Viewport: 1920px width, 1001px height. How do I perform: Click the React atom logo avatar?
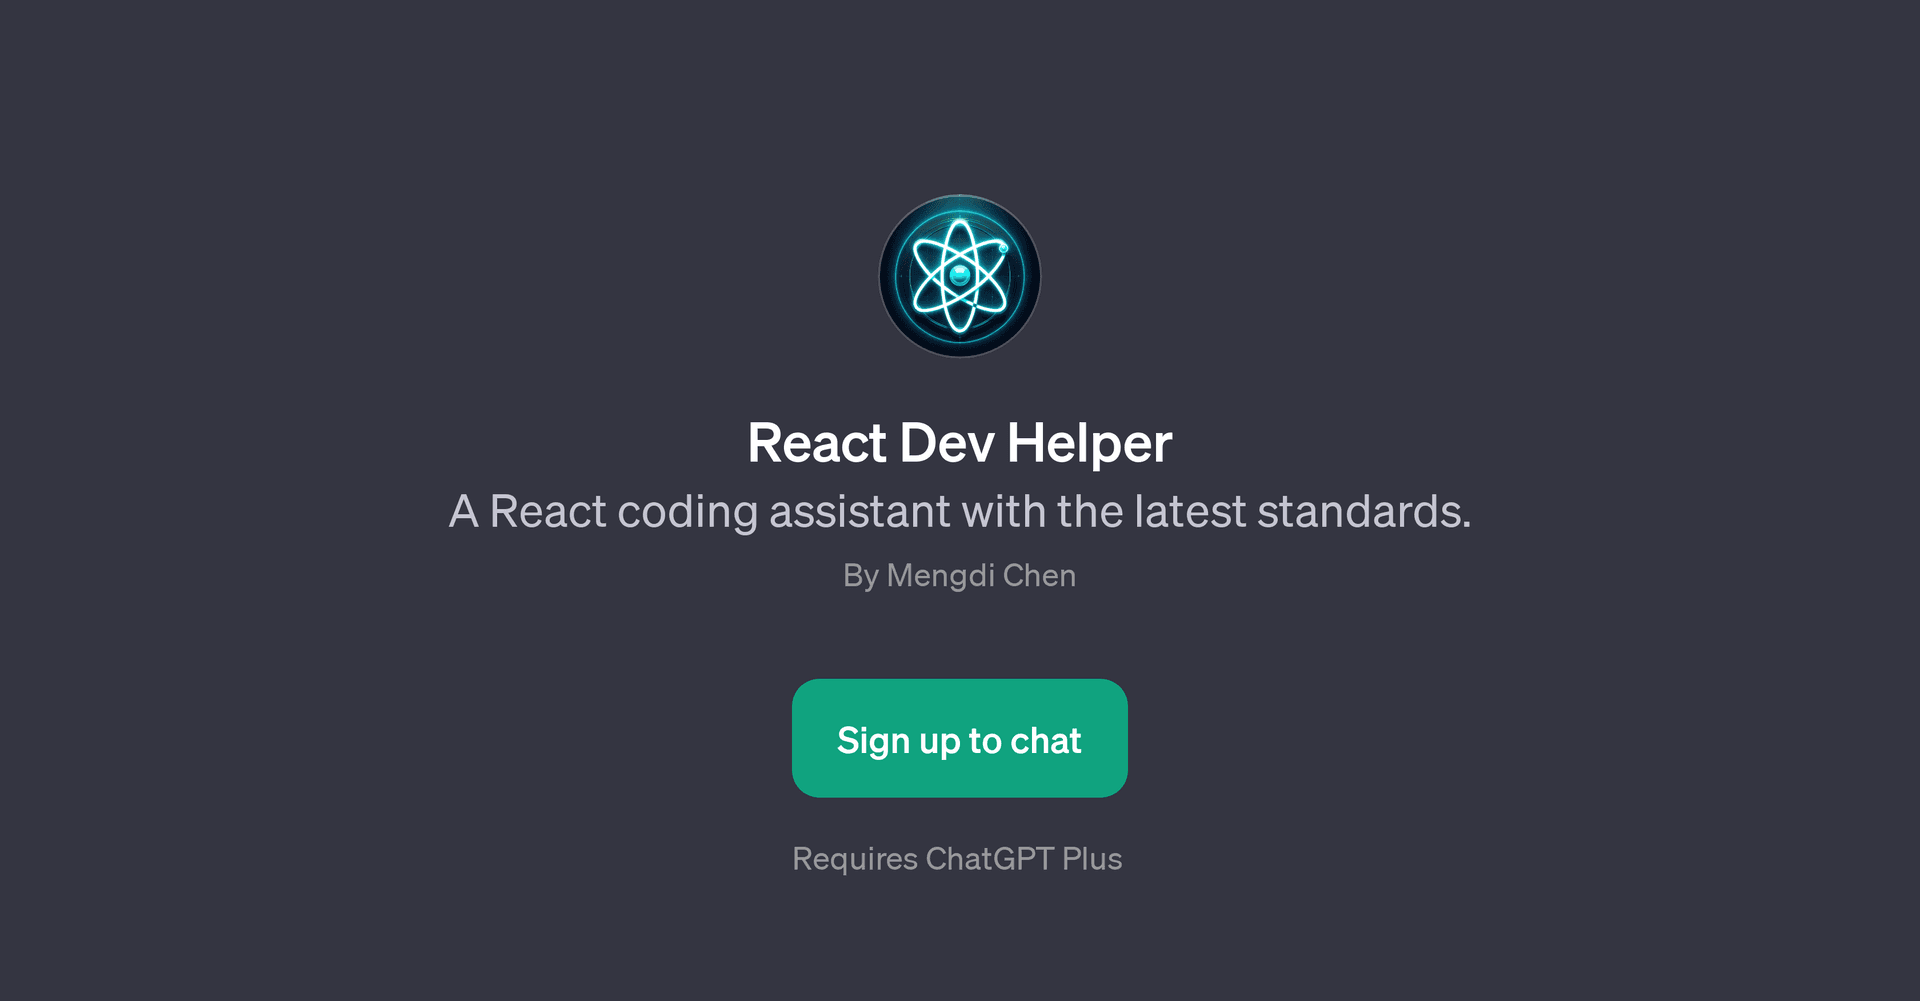[960, 276]
